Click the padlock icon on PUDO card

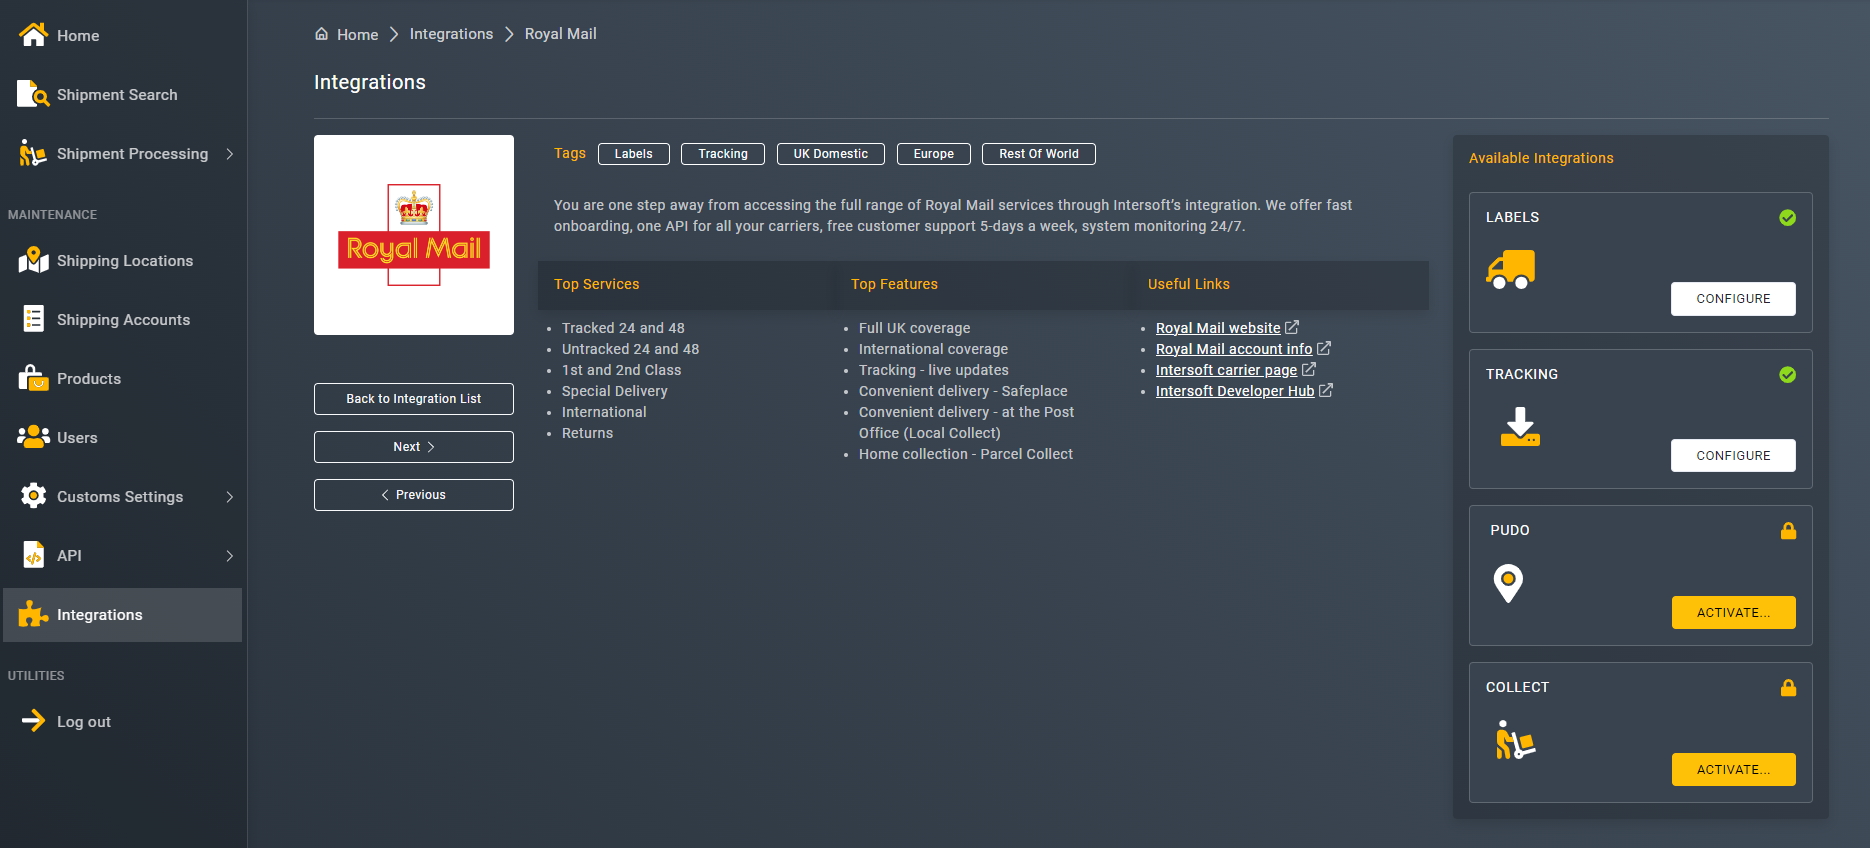[1788, 531]
